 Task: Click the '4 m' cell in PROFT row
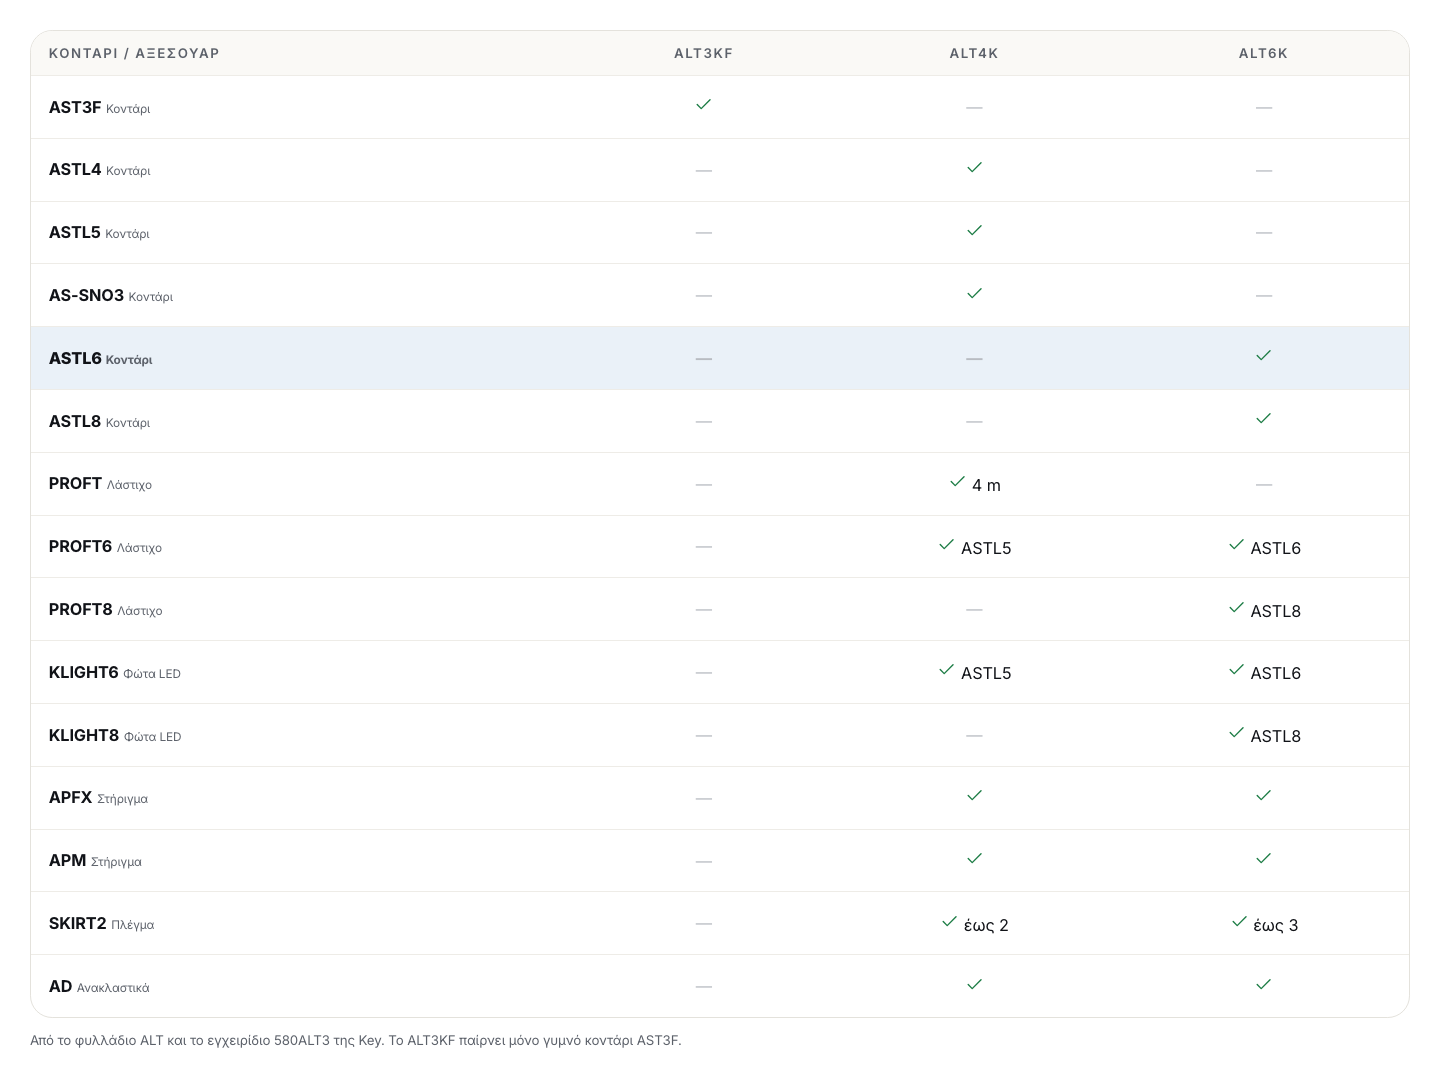975,484
